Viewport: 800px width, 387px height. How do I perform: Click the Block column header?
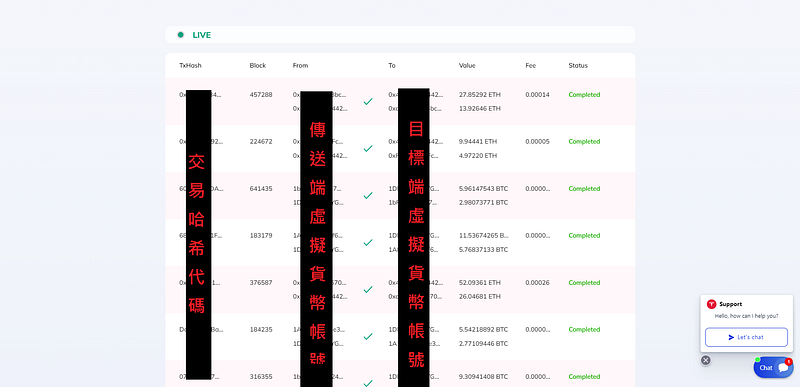pos(258,65)
